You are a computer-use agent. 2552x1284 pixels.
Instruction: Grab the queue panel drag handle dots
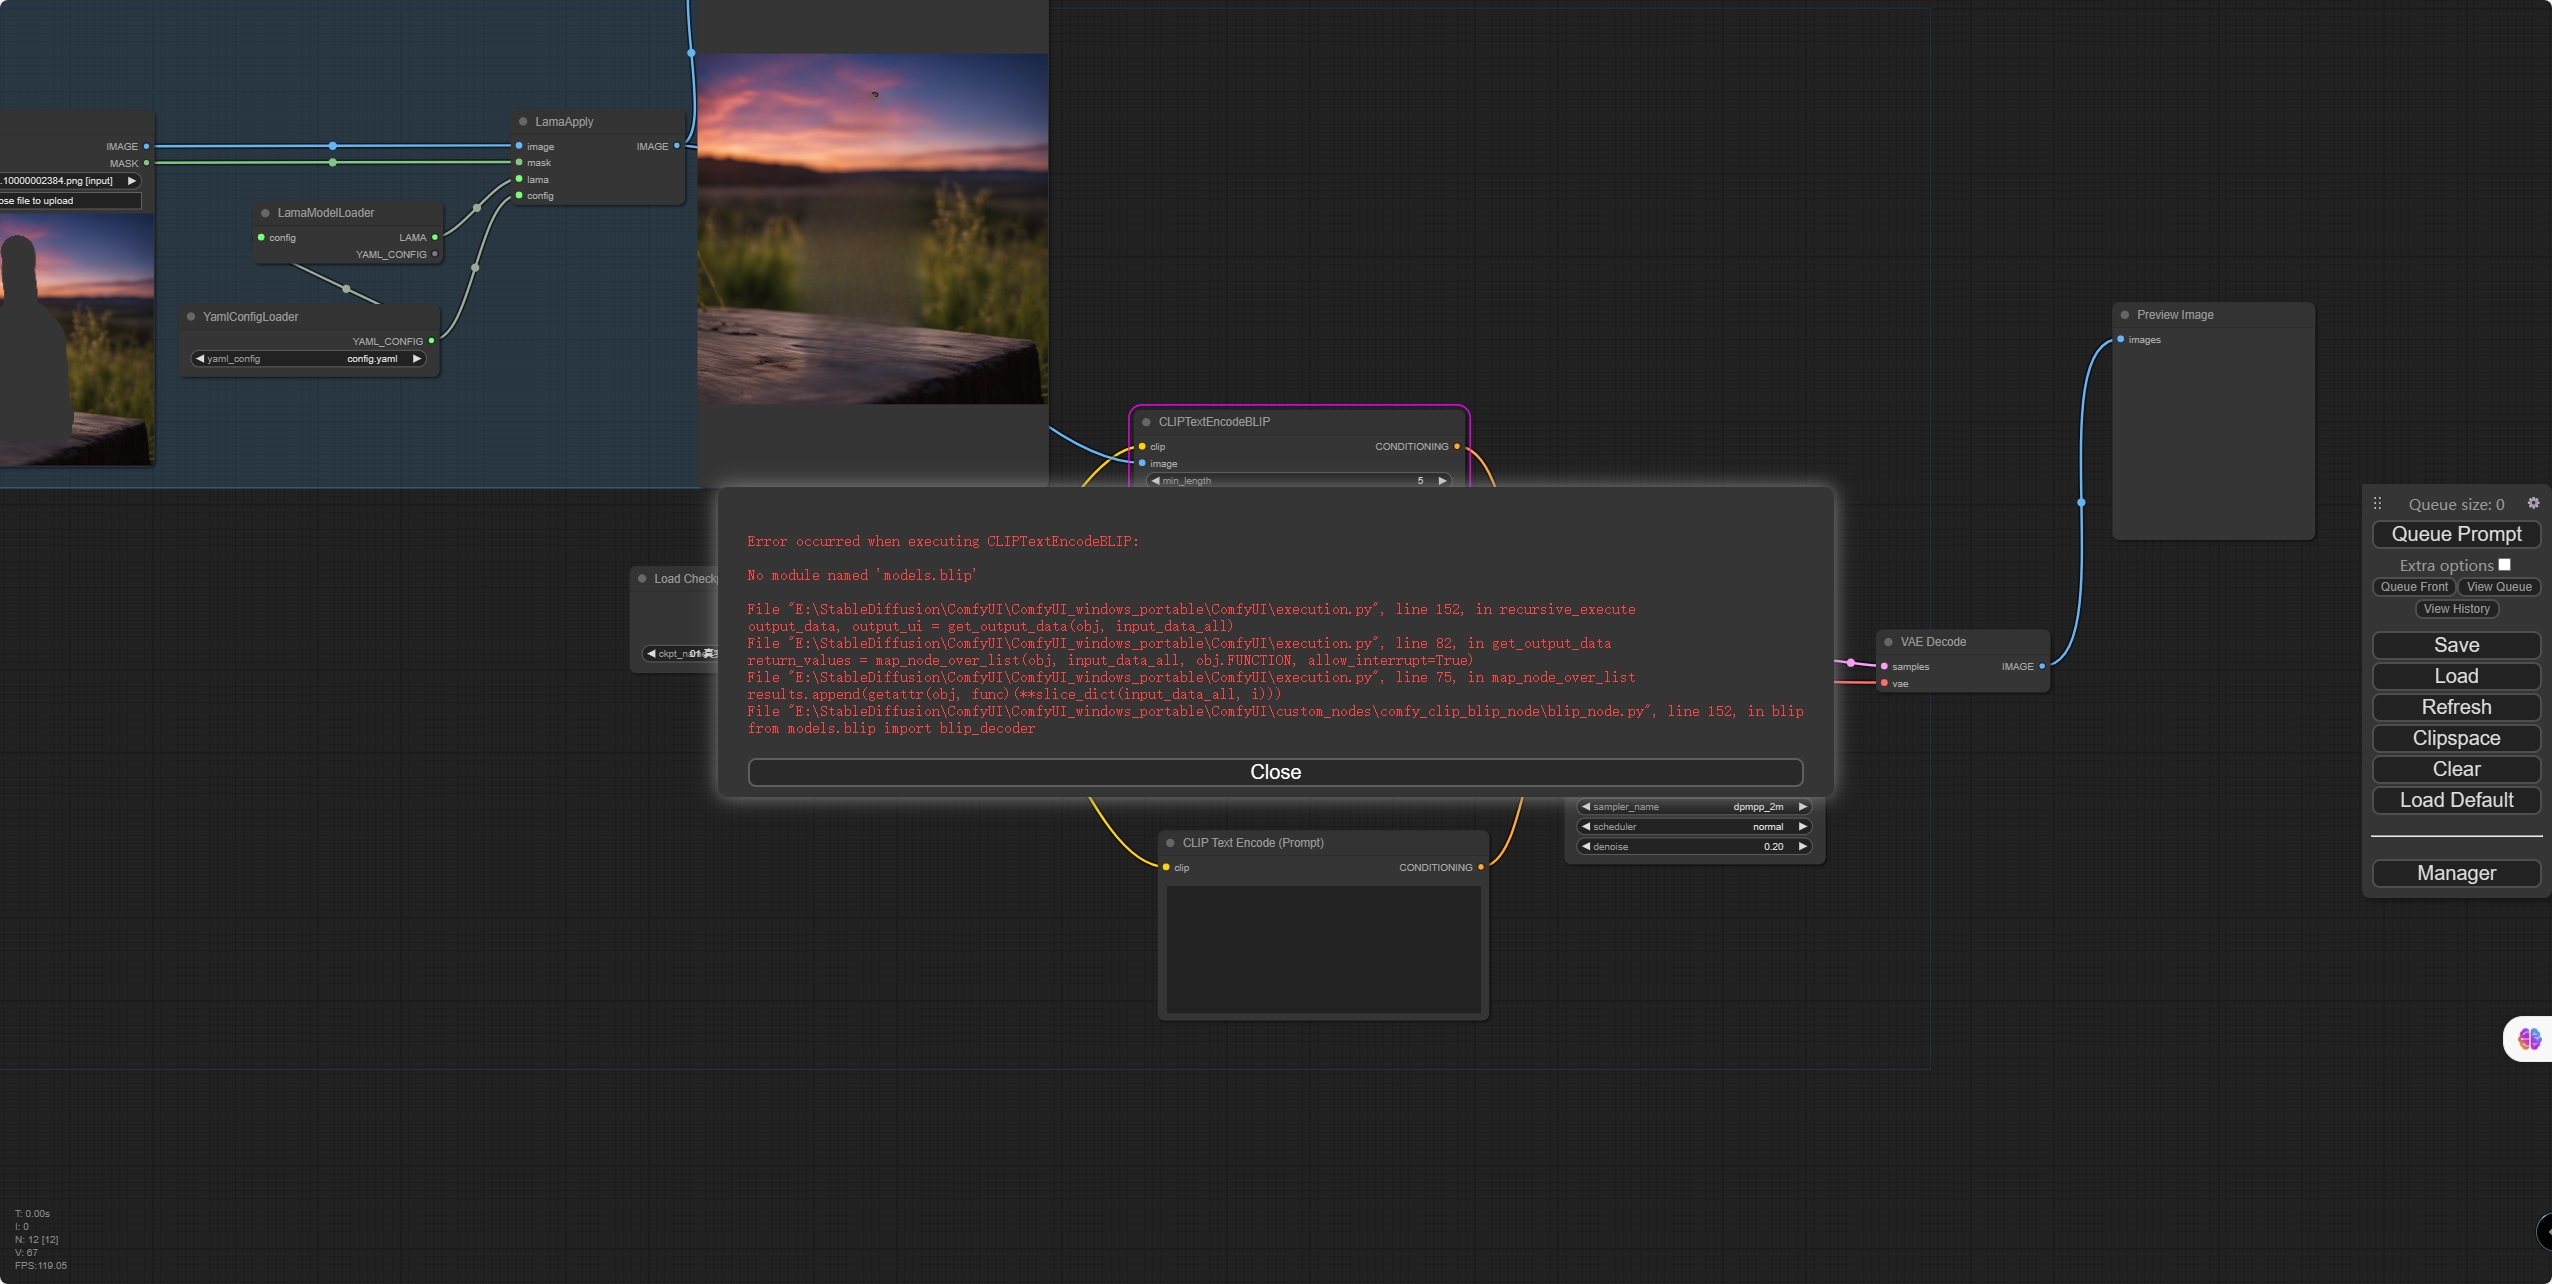2378,503
